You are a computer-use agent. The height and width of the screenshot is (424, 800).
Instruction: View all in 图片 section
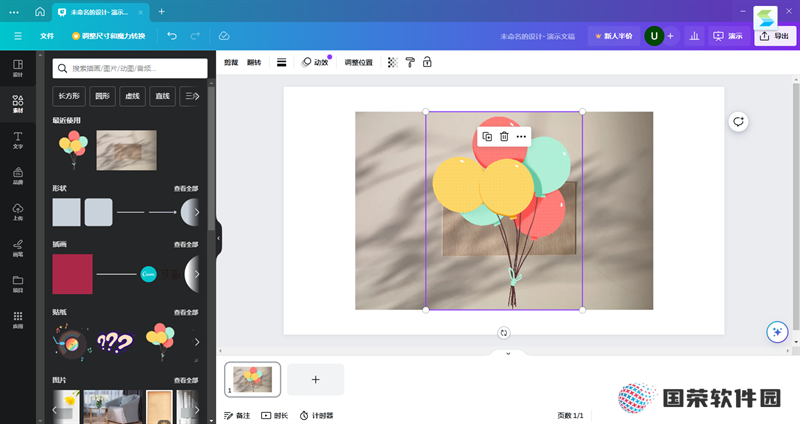tap(186, 380)
